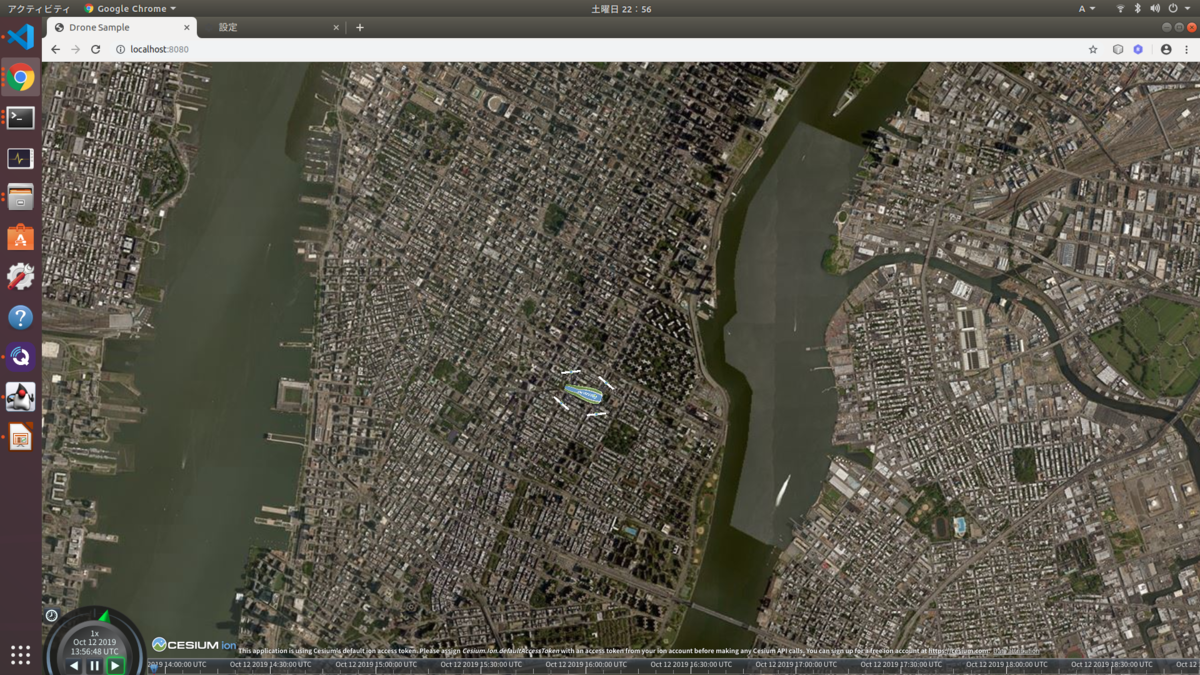1200x675 pixels.
Task: Go back in browser history
Action: [55, 49]
